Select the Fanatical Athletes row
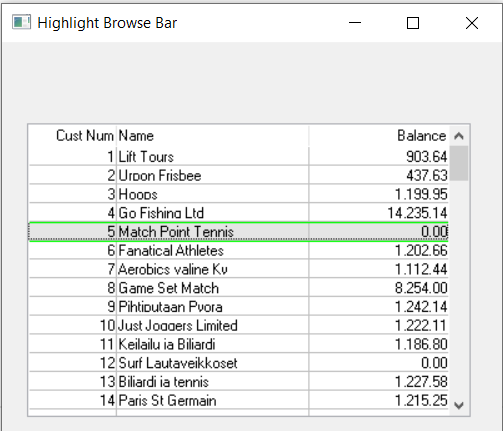Image resolution: width=503 pixels, height=431 pixels. point(239,250)
